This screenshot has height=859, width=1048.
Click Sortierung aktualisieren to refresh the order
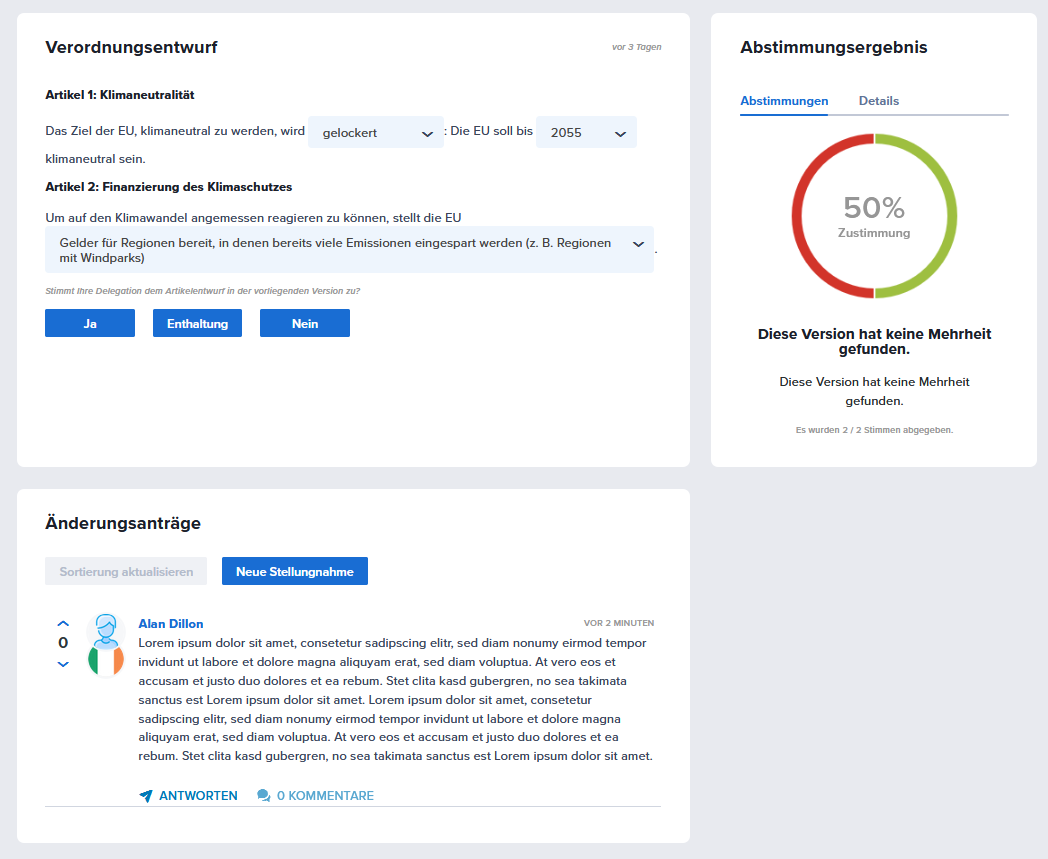point(126,571)
